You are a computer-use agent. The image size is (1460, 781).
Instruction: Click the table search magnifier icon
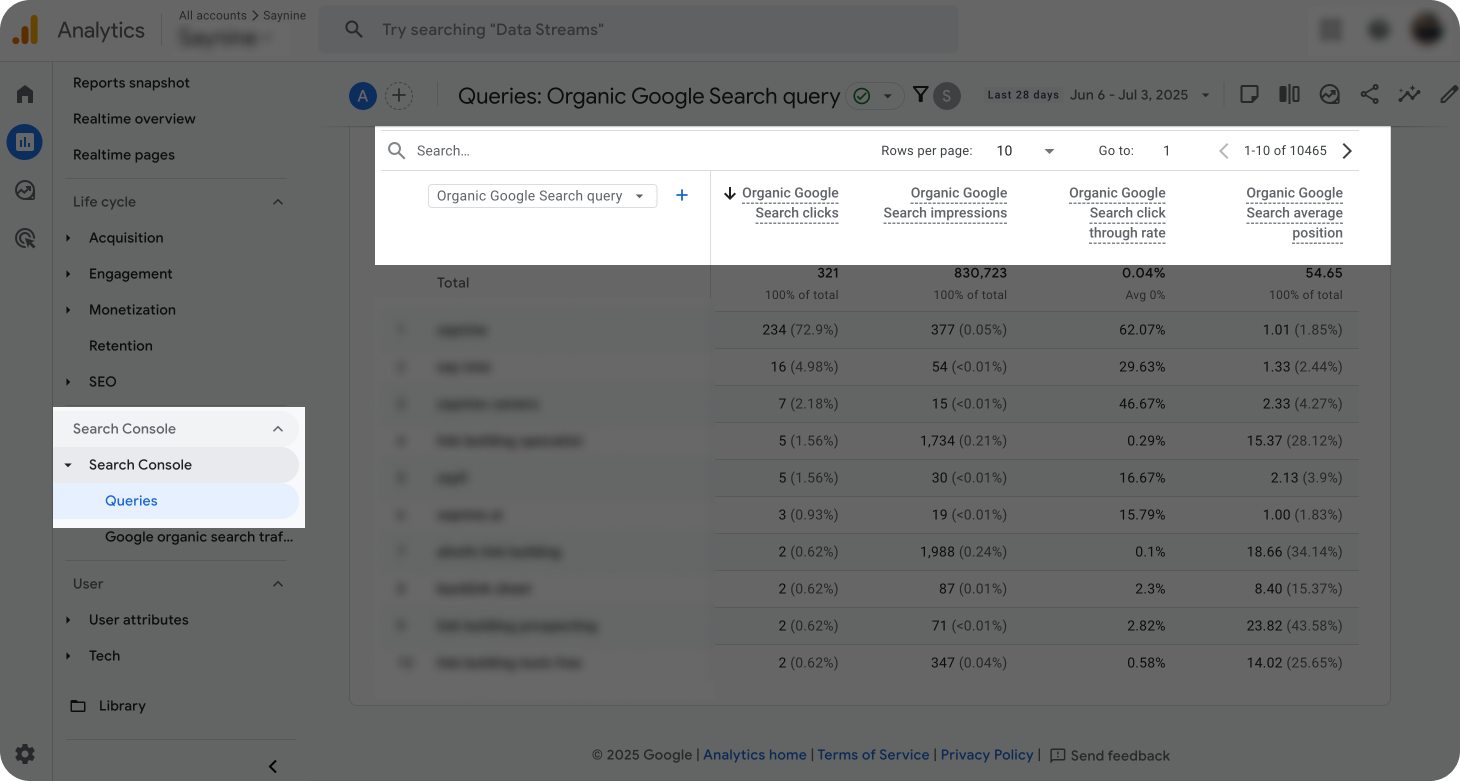[397, 151]
